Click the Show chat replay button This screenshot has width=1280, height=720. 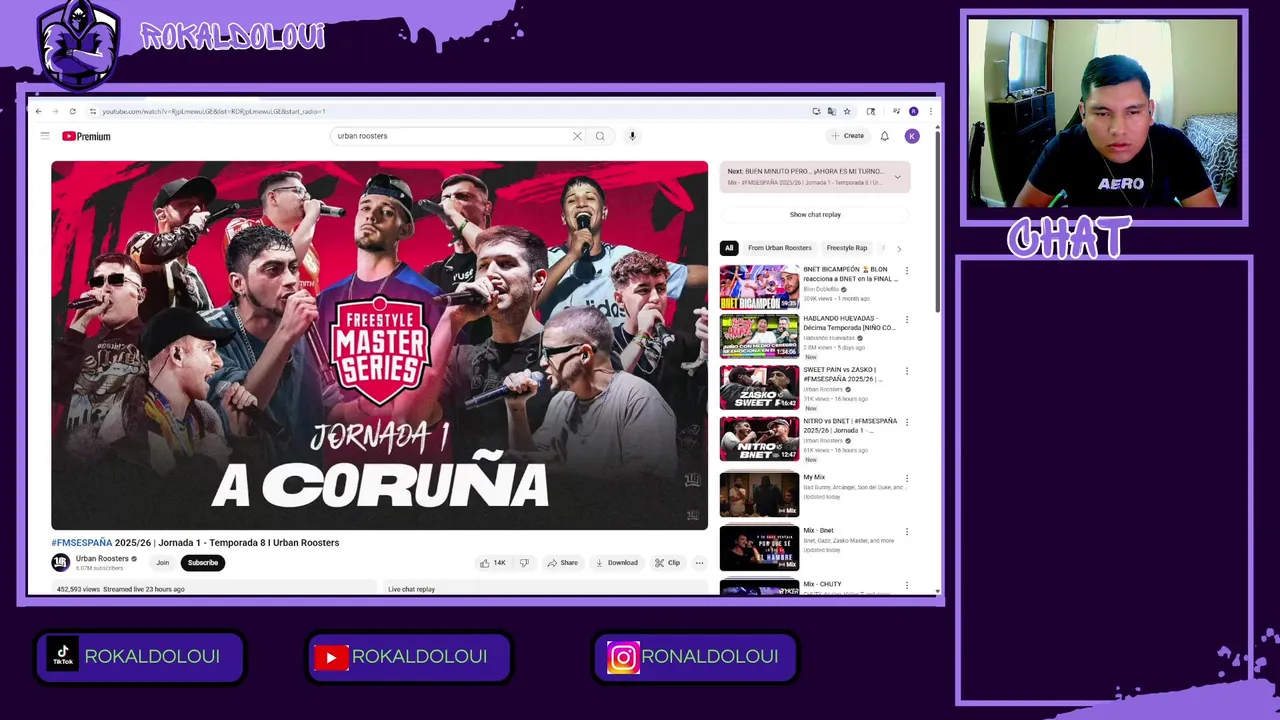[x=815, y=214]
